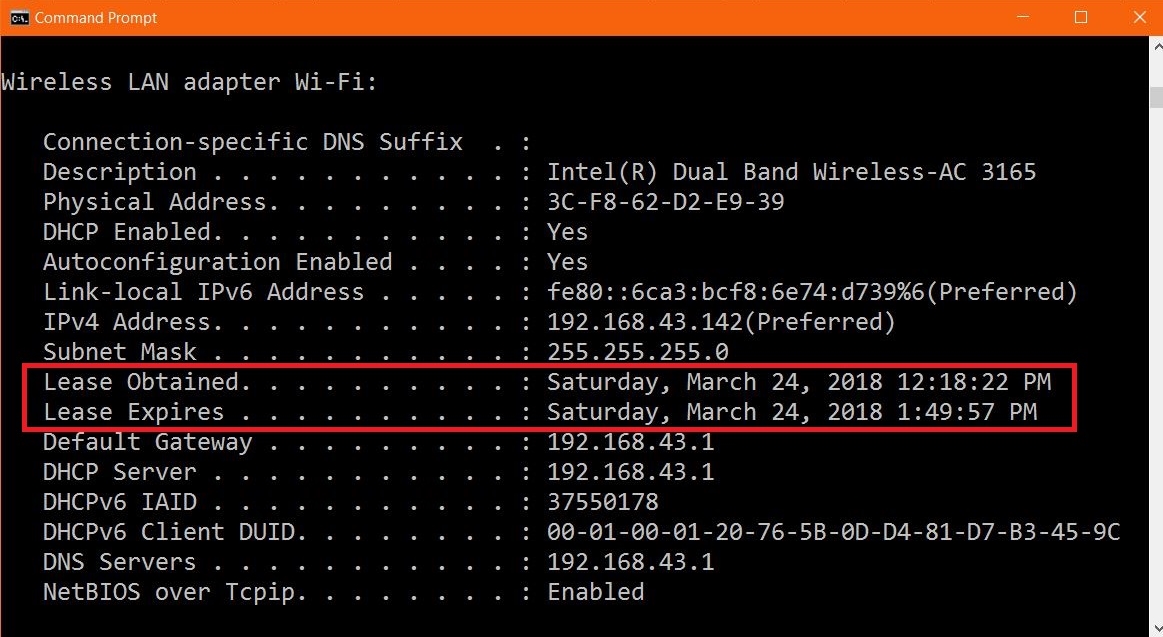Click the DHCPv6 IAID value 37550178
This screenshot has width=1163, height=637.
click(x=603, y=502)
